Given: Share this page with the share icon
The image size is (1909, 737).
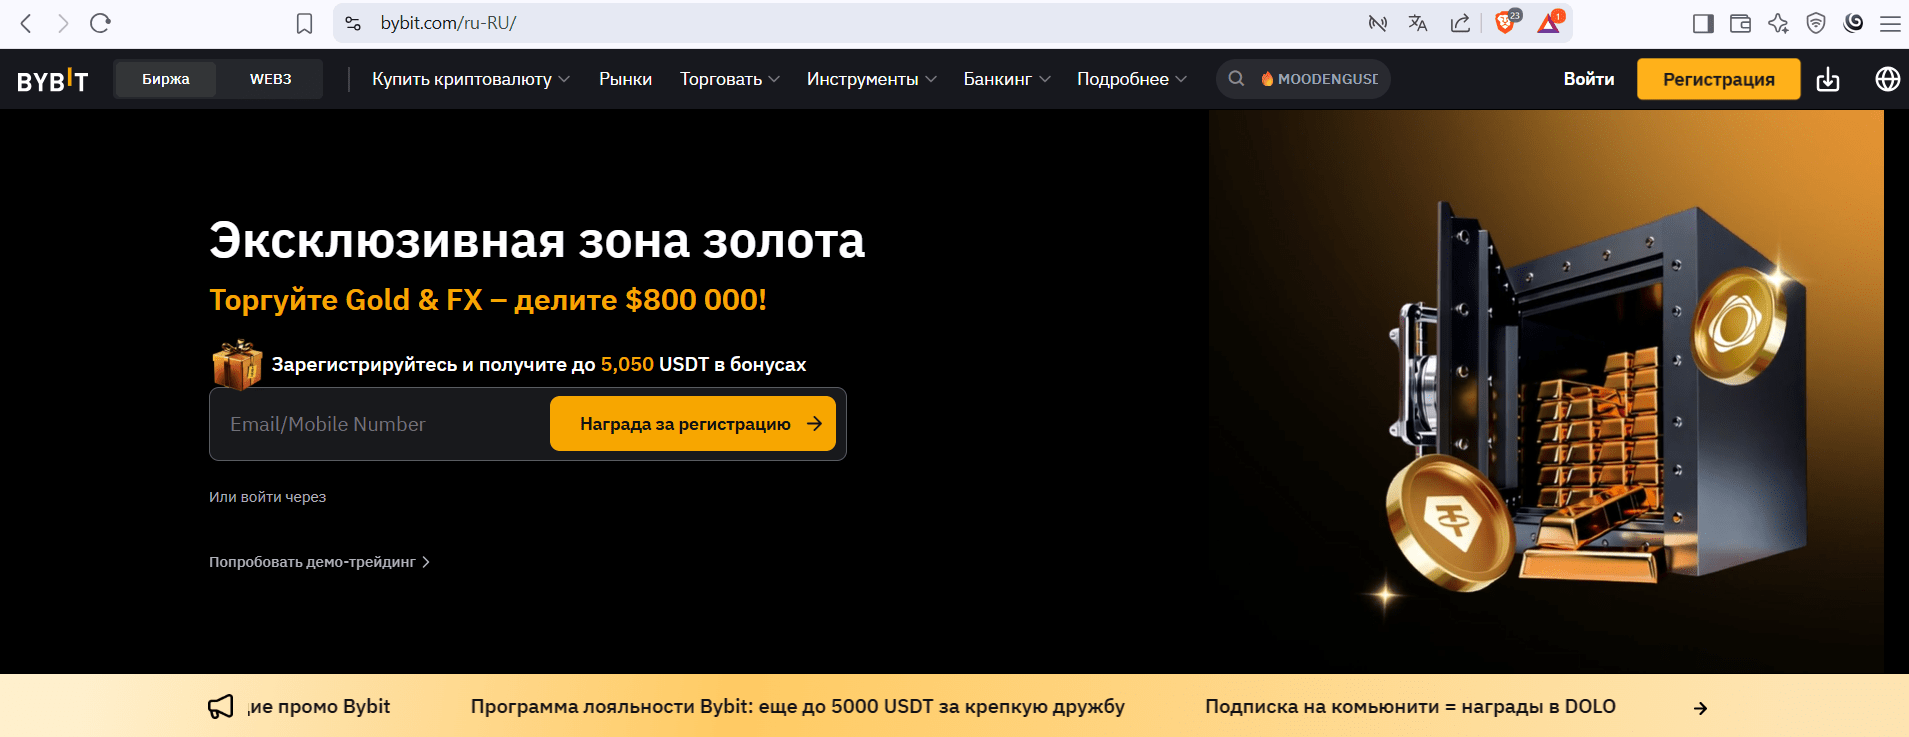Looking at the screenshot, I should click(x=1460, y=23).
